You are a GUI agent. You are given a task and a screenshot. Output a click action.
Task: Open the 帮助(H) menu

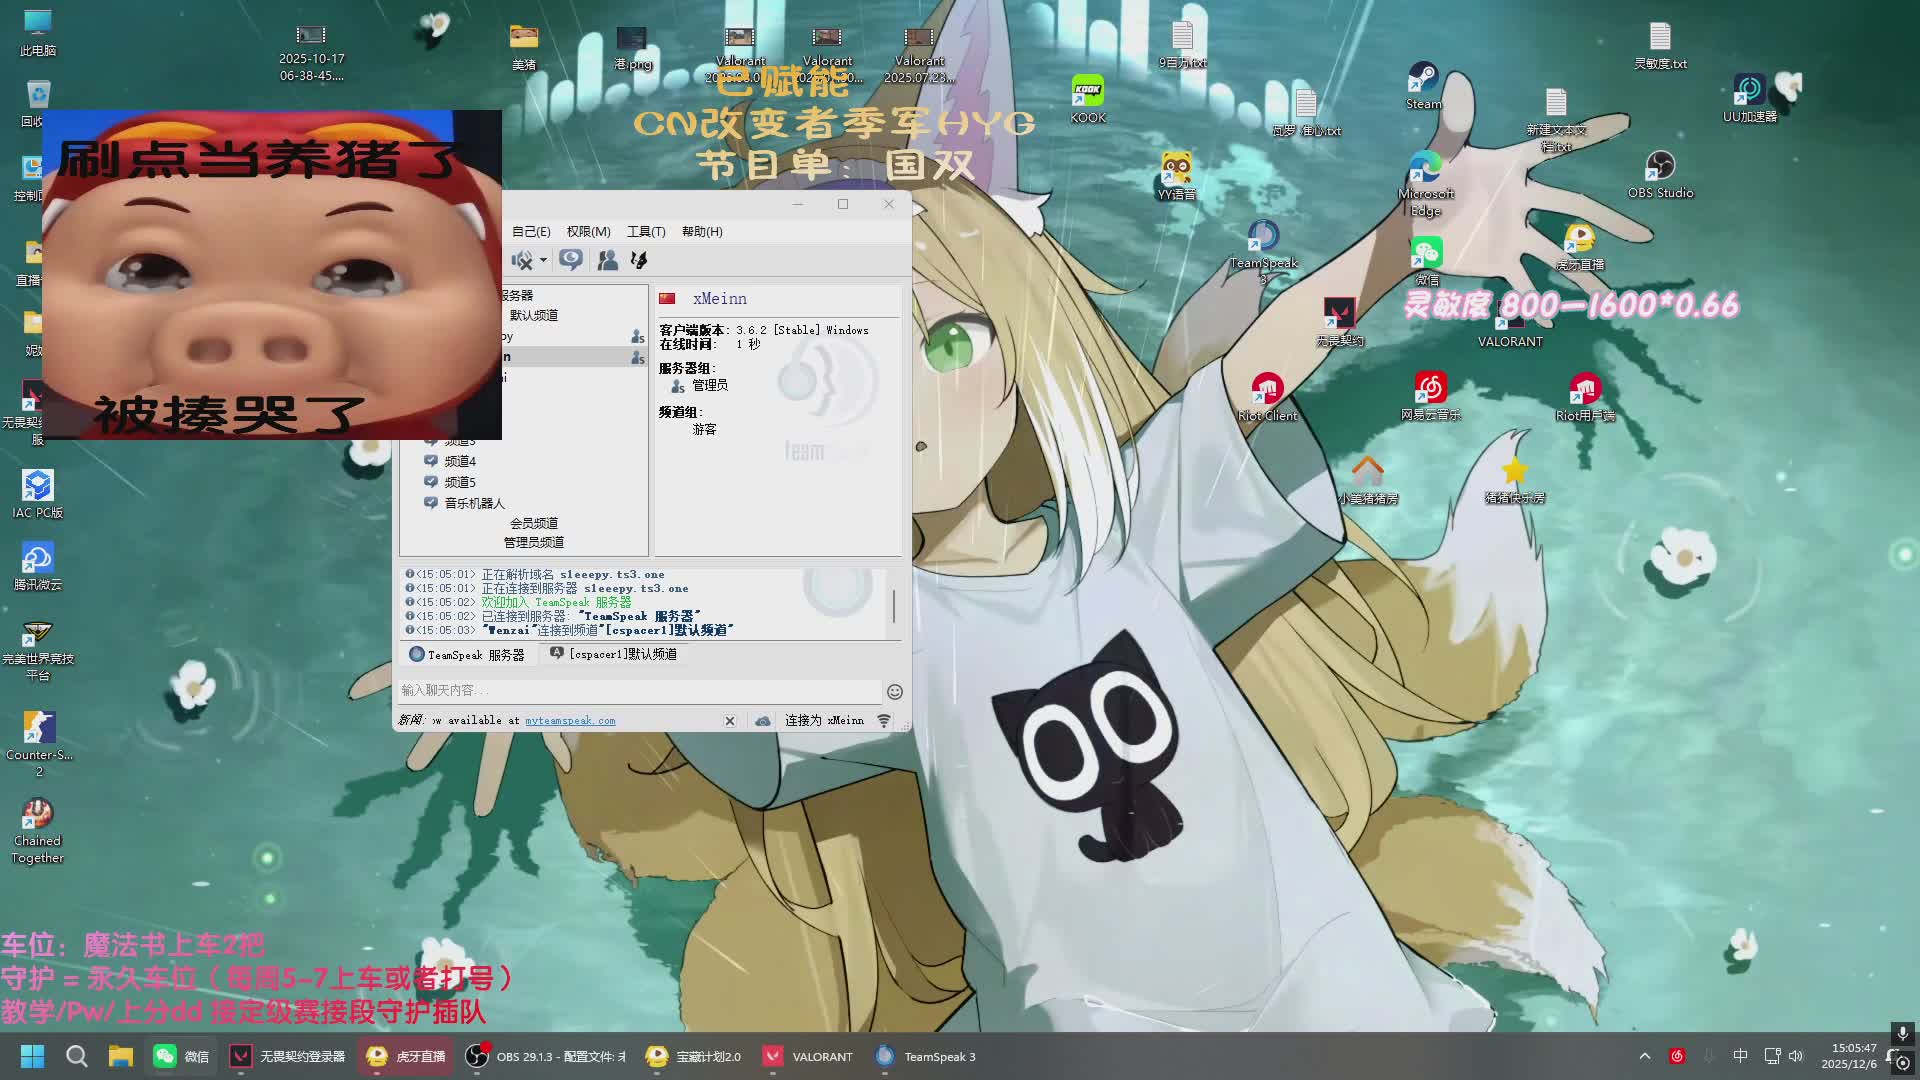(702, 232)
